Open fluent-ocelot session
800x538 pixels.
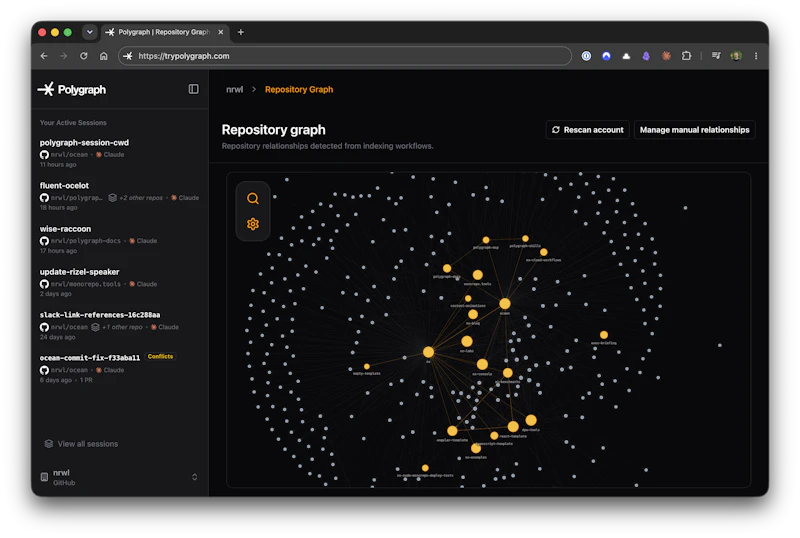119,196
